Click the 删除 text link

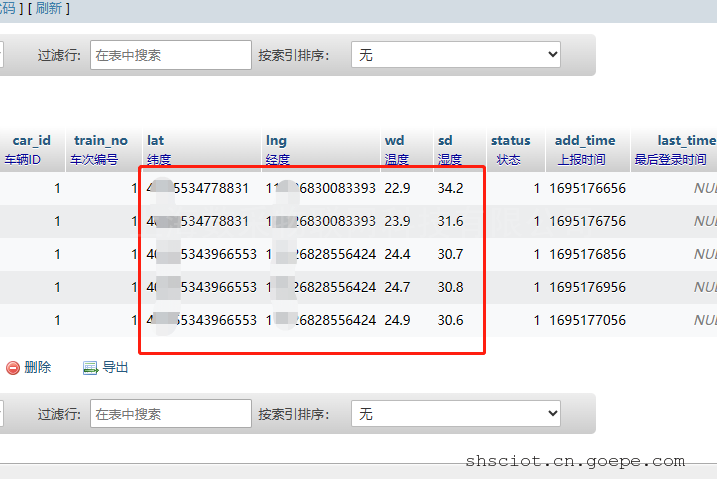pyautogui.click(x=37, y=367)
